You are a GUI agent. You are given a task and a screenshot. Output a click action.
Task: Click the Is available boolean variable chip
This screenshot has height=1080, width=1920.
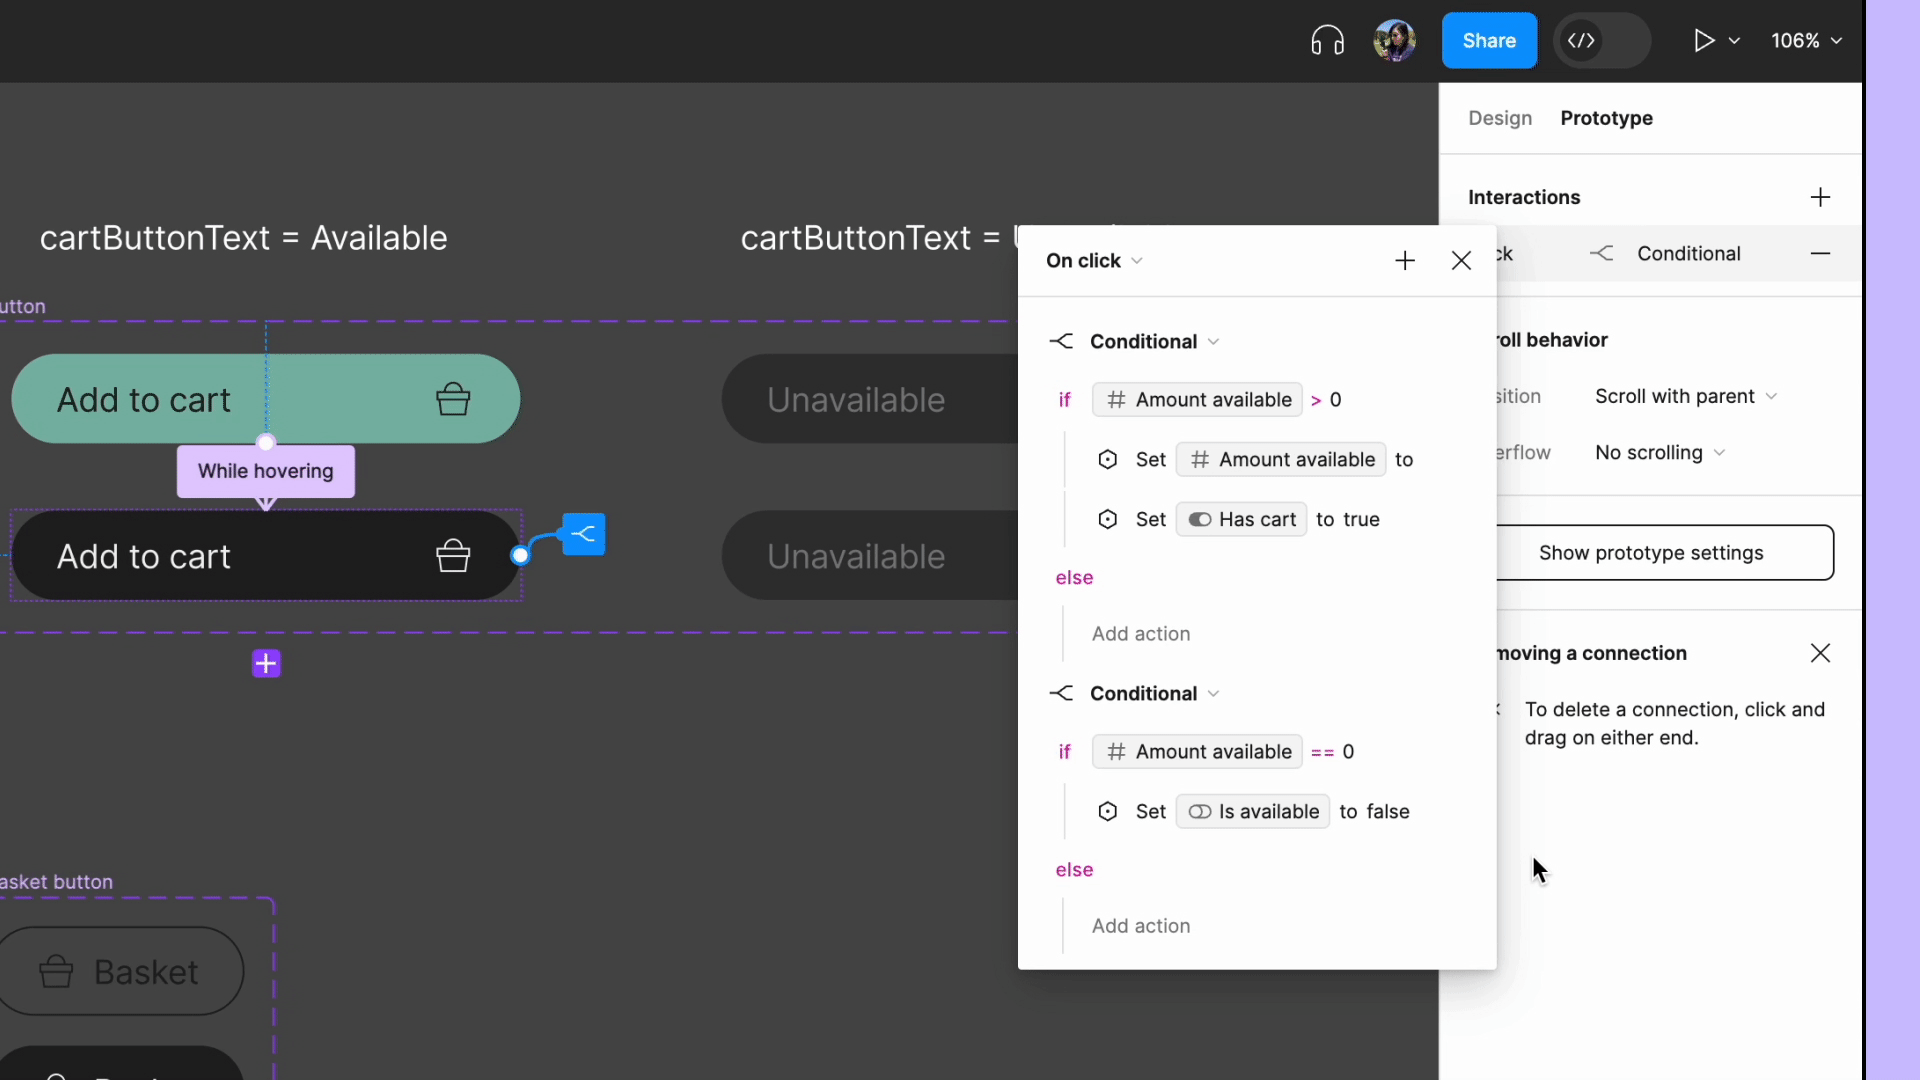click(x=1253, y=812)
